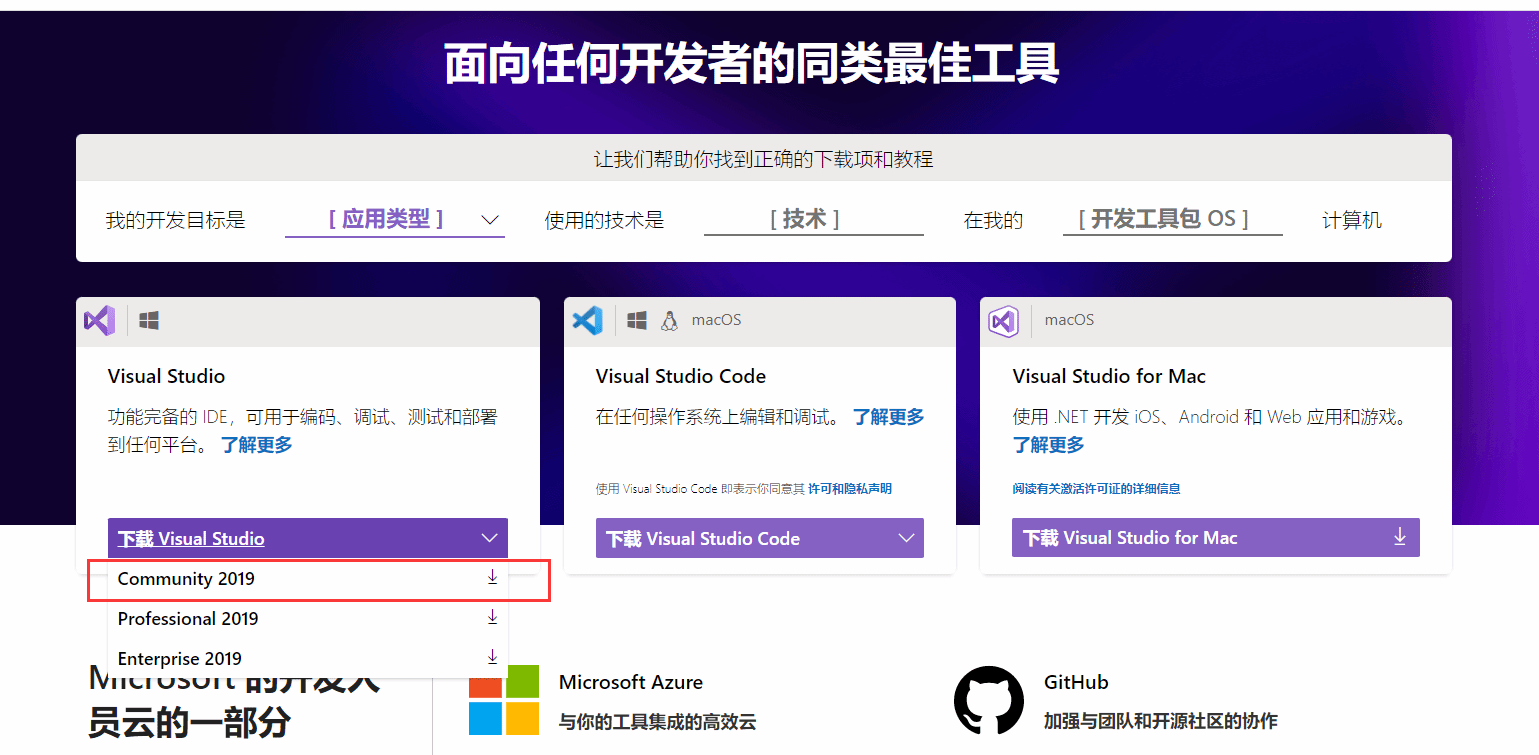The height and width of the screenshot is (755, 1539).
Task: Open the 许可和隐私声明 link
Action: point(849,489)
